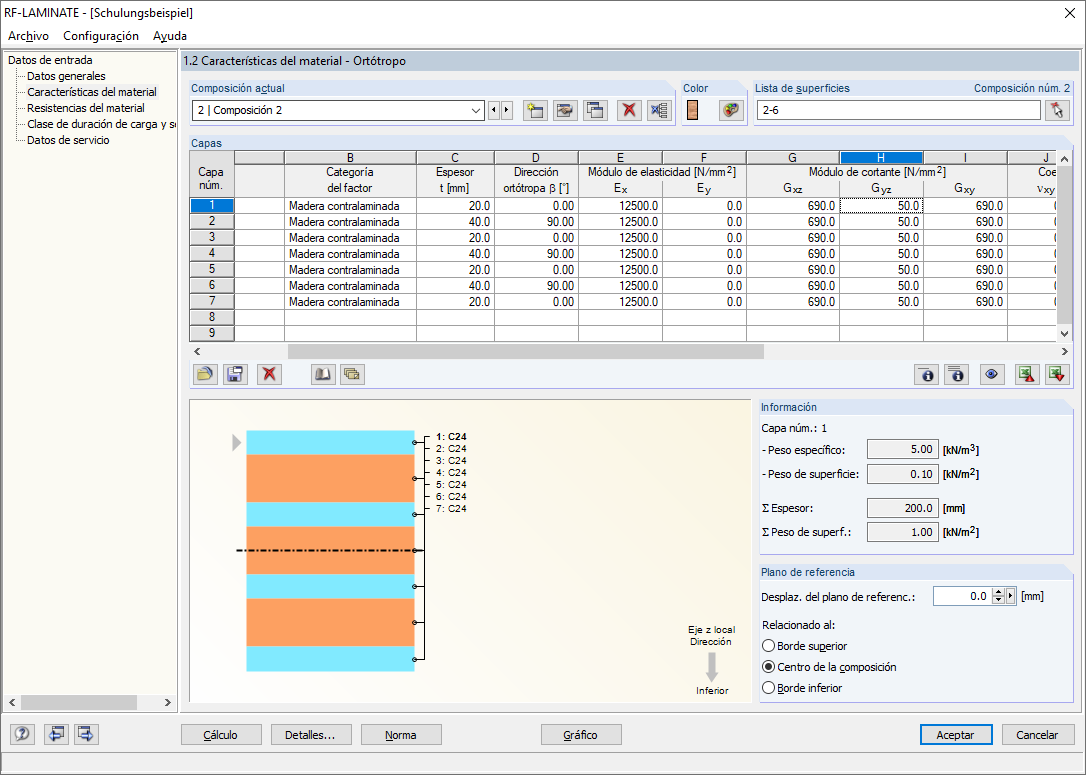Create a new composition

535,110
